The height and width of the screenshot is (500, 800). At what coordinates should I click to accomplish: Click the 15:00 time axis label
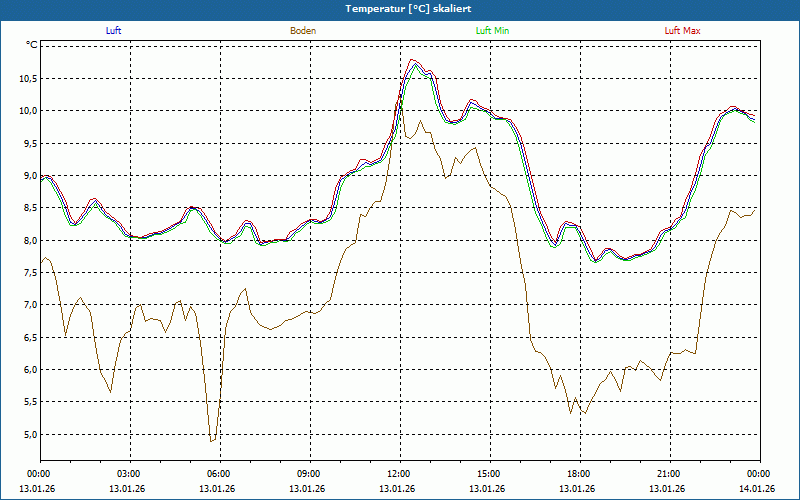488,474
